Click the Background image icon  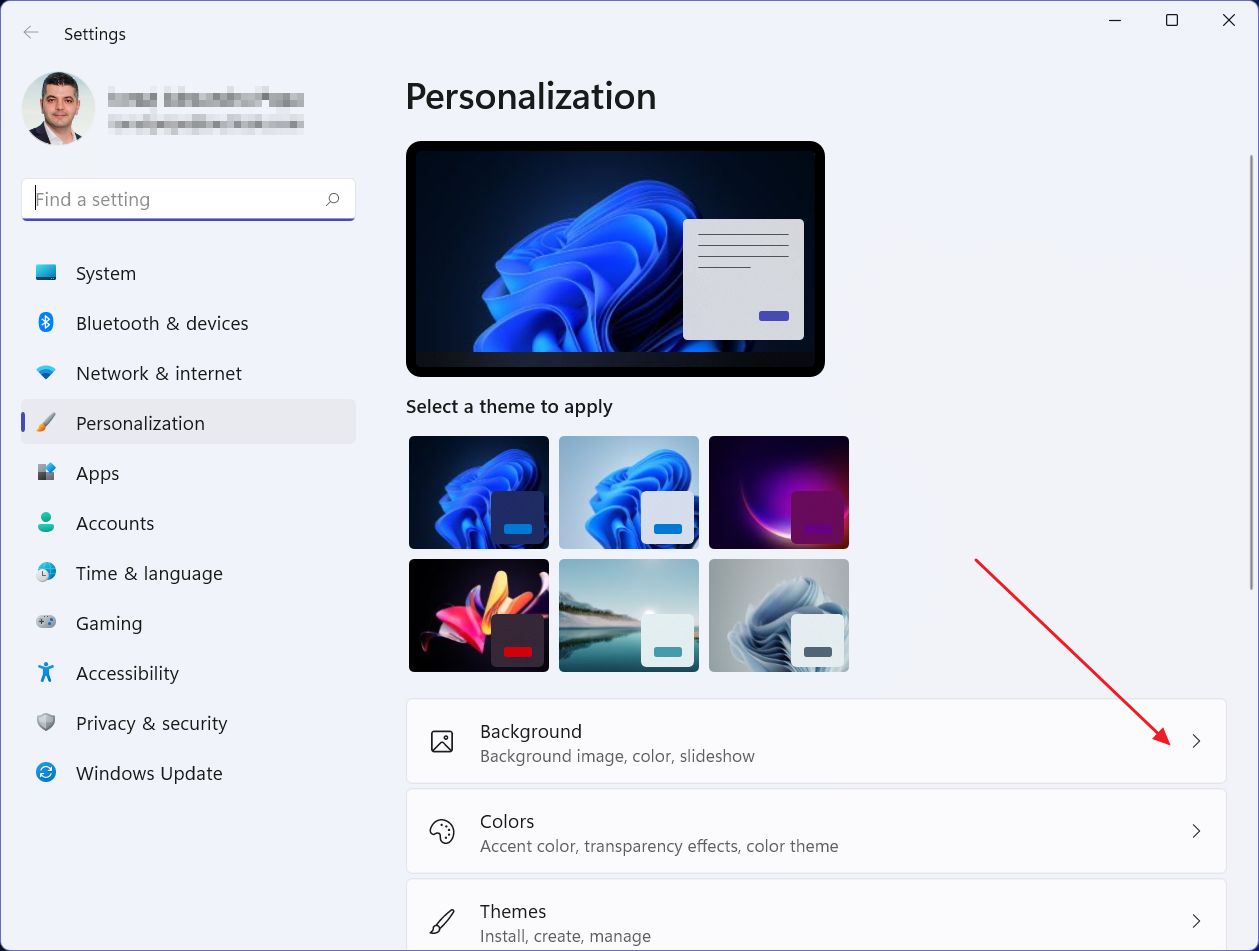click(441, 741)
